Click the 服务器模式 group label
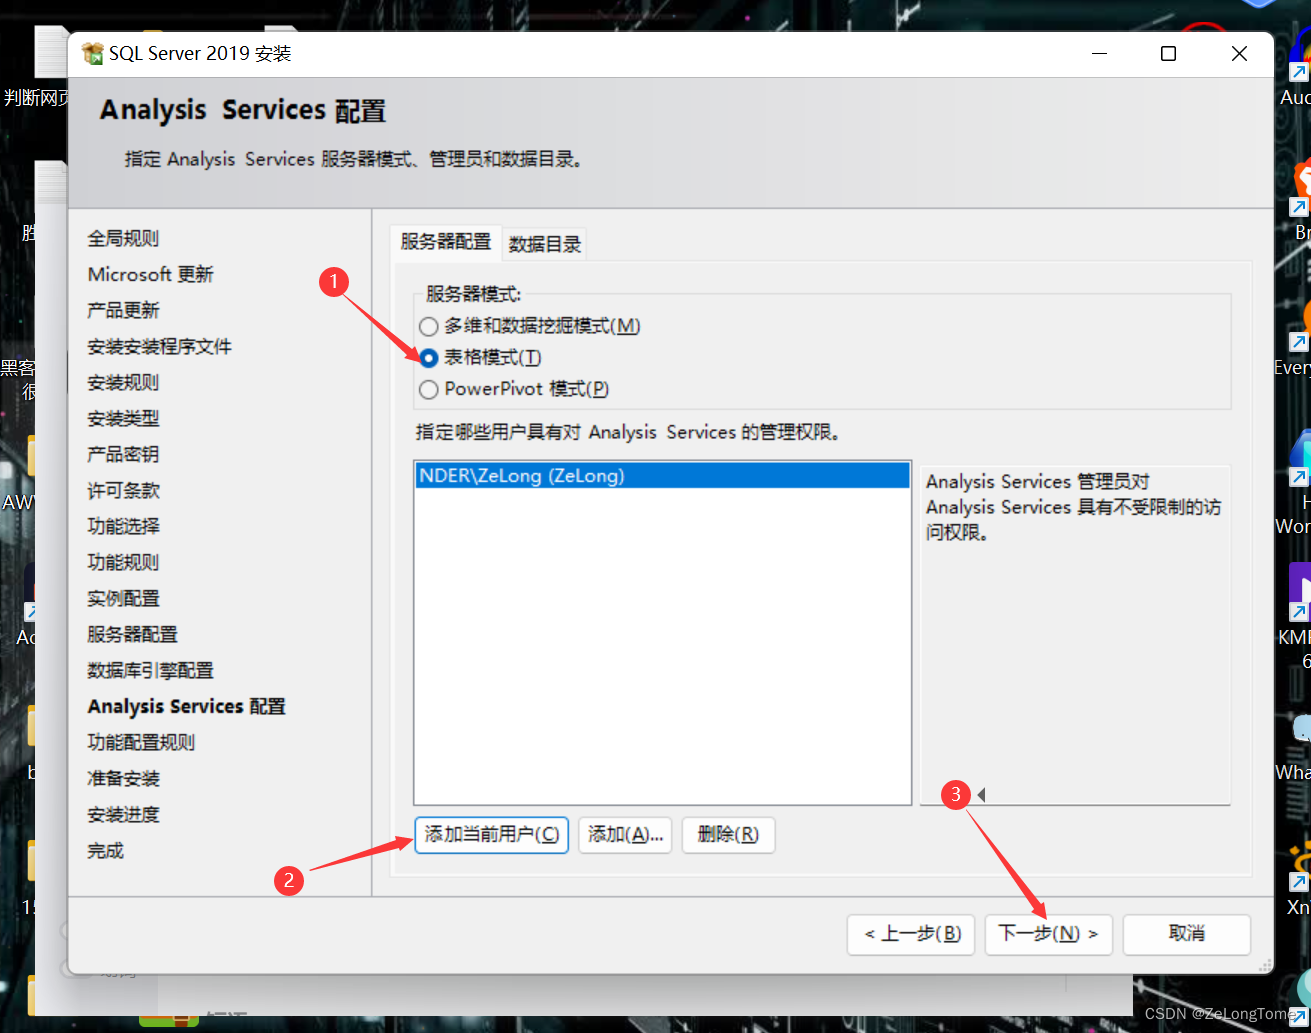This screenshot has width=1311, height=1033. pyautogui.click(x=473, y=294)
